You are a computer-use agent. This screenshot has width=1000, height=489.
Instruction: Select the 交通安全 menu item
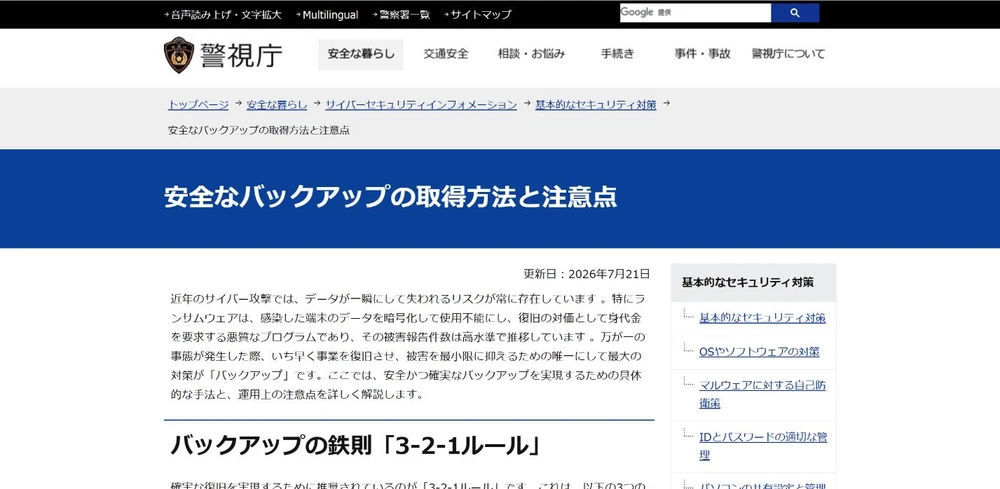pyautogui.click(x=446, y=54)
